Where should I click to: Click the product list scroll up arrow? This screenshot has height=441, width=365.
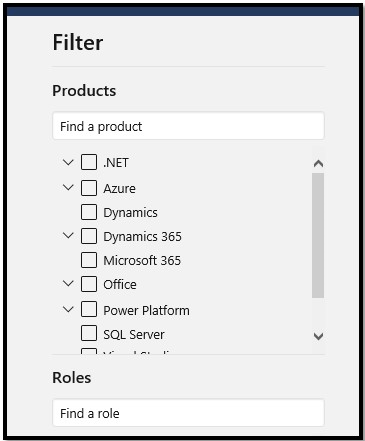(x=318, y=163)
